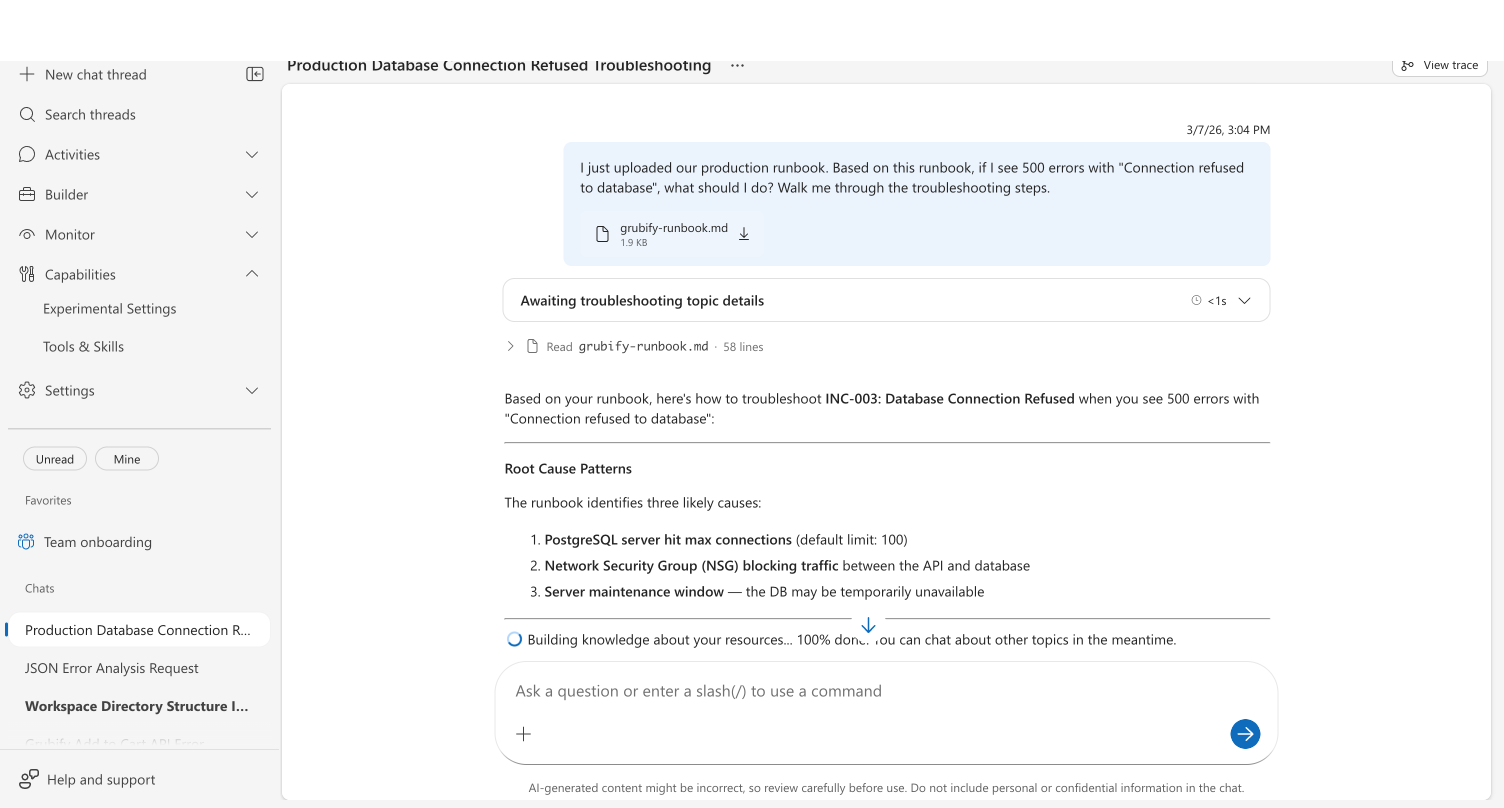Expand the Settings section chevron

[252, 390]
